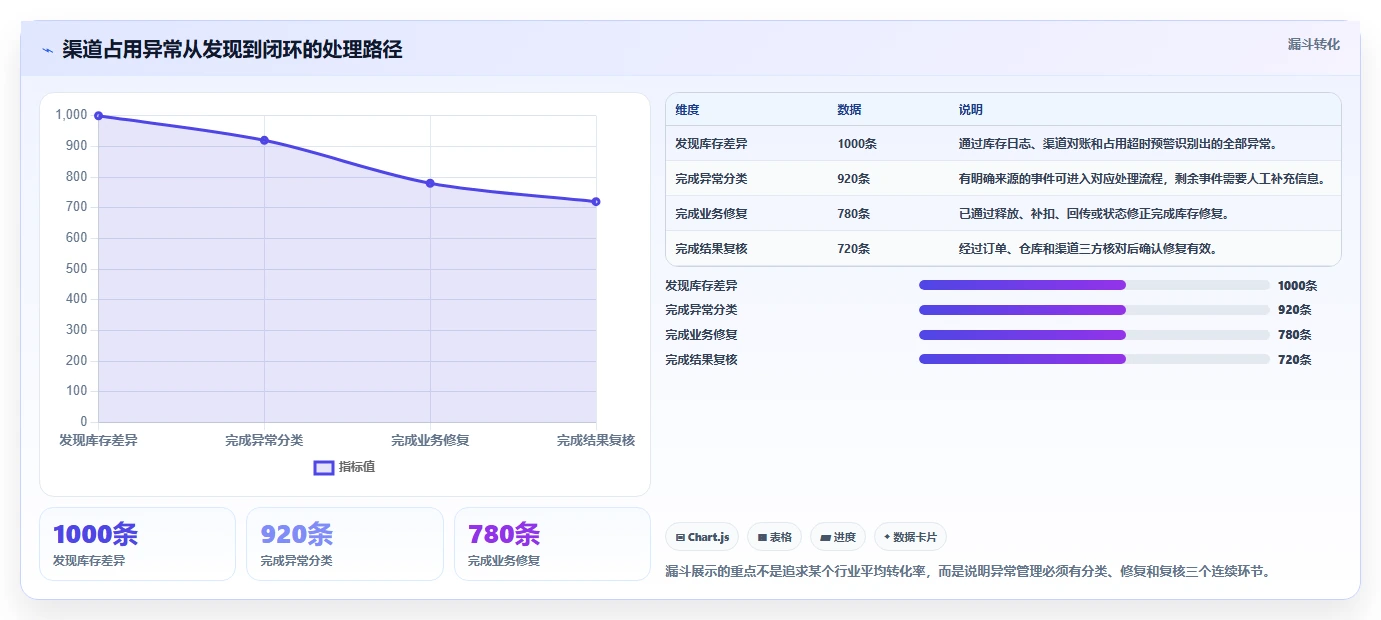
Task: Click the footer note starting 漏斗展示的重点
Action: [968, 572]
